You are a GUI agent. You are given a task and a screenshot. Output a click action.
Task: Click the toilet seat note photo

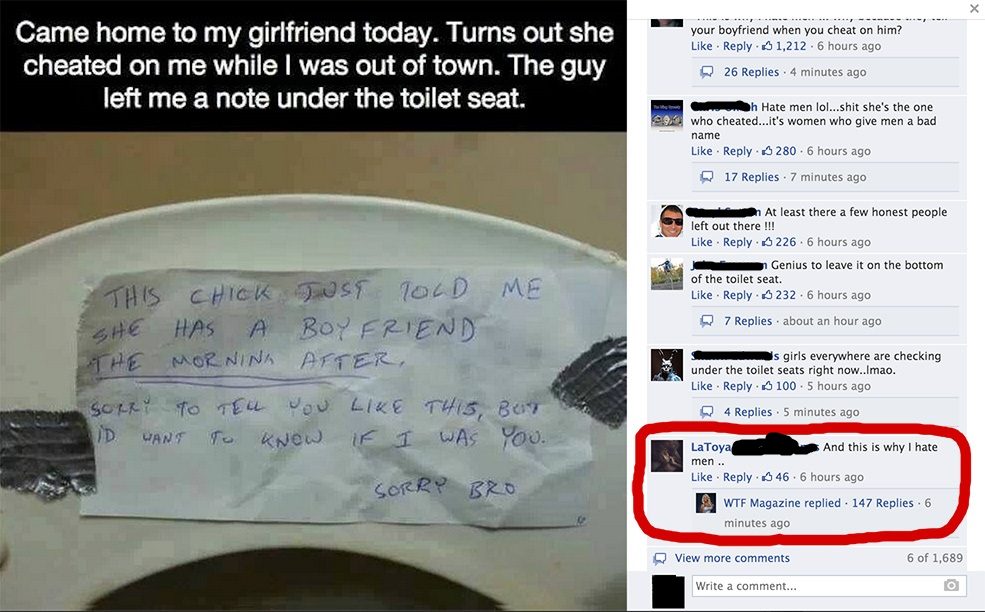point(313,371)
